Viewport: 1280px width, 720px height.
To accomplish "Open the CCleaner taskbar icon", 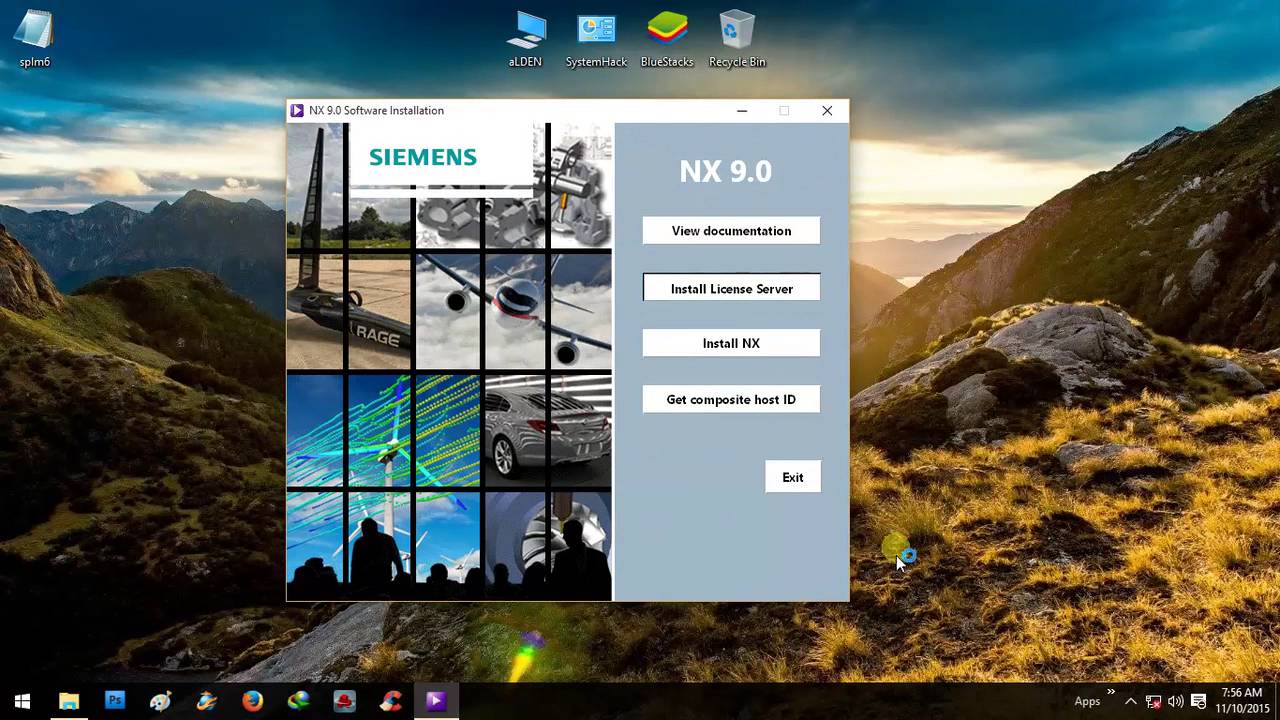I will [390, 701].
